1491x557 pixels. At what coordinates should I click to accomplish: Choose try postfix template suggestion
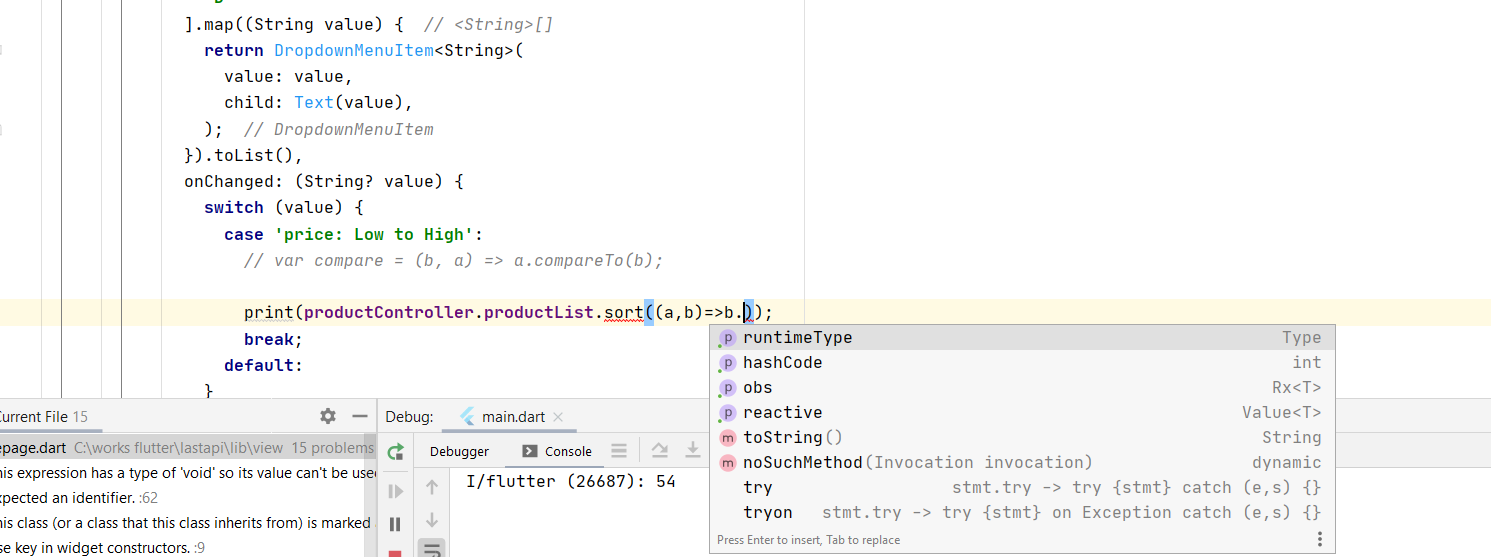(x=1020, y=488)
